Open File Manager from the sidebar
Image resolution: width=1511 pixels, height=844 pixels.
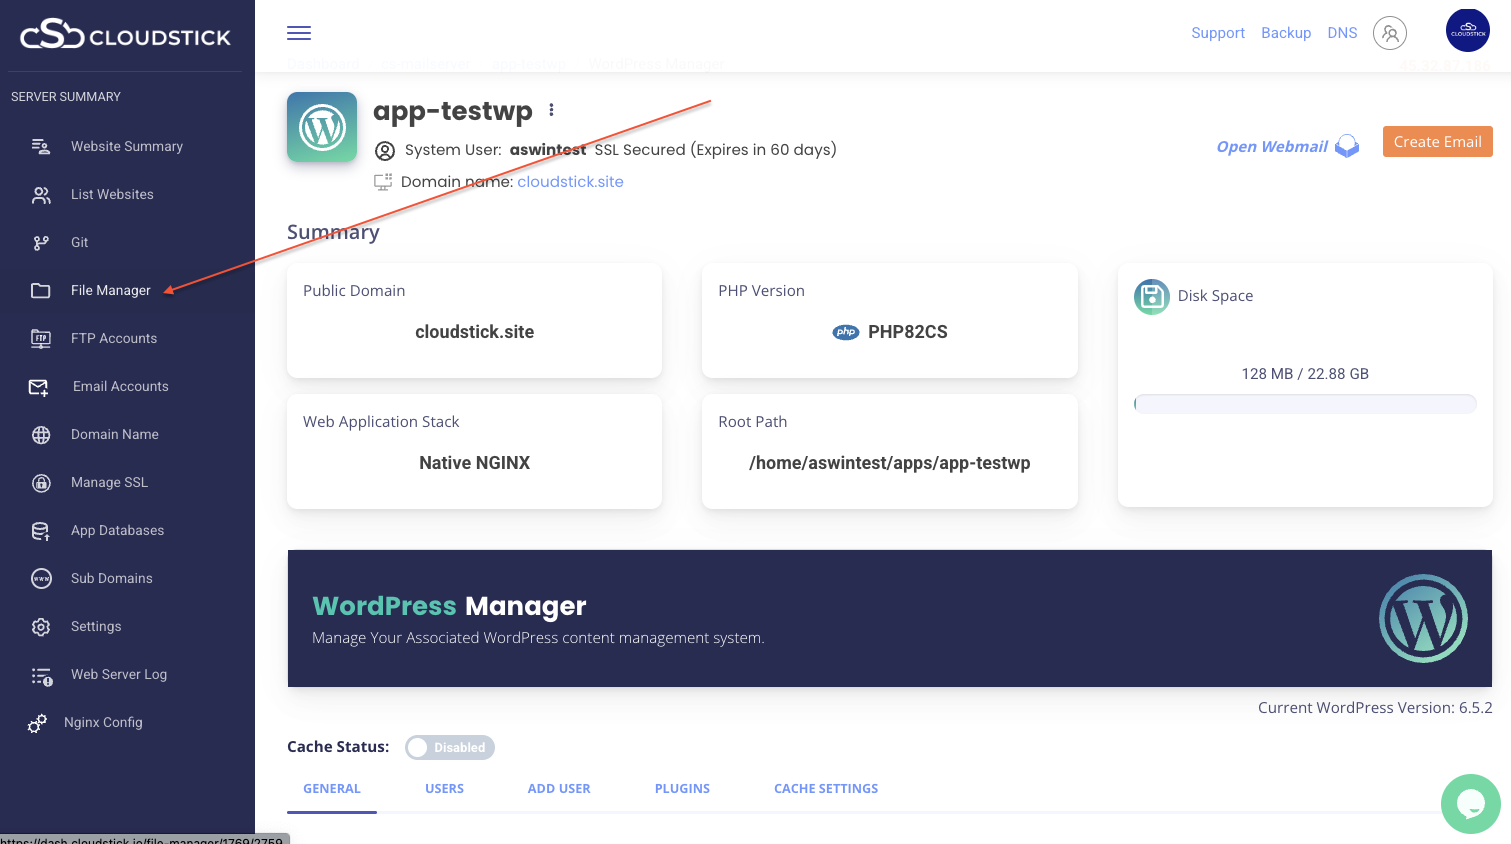click(x=110, y=290)
